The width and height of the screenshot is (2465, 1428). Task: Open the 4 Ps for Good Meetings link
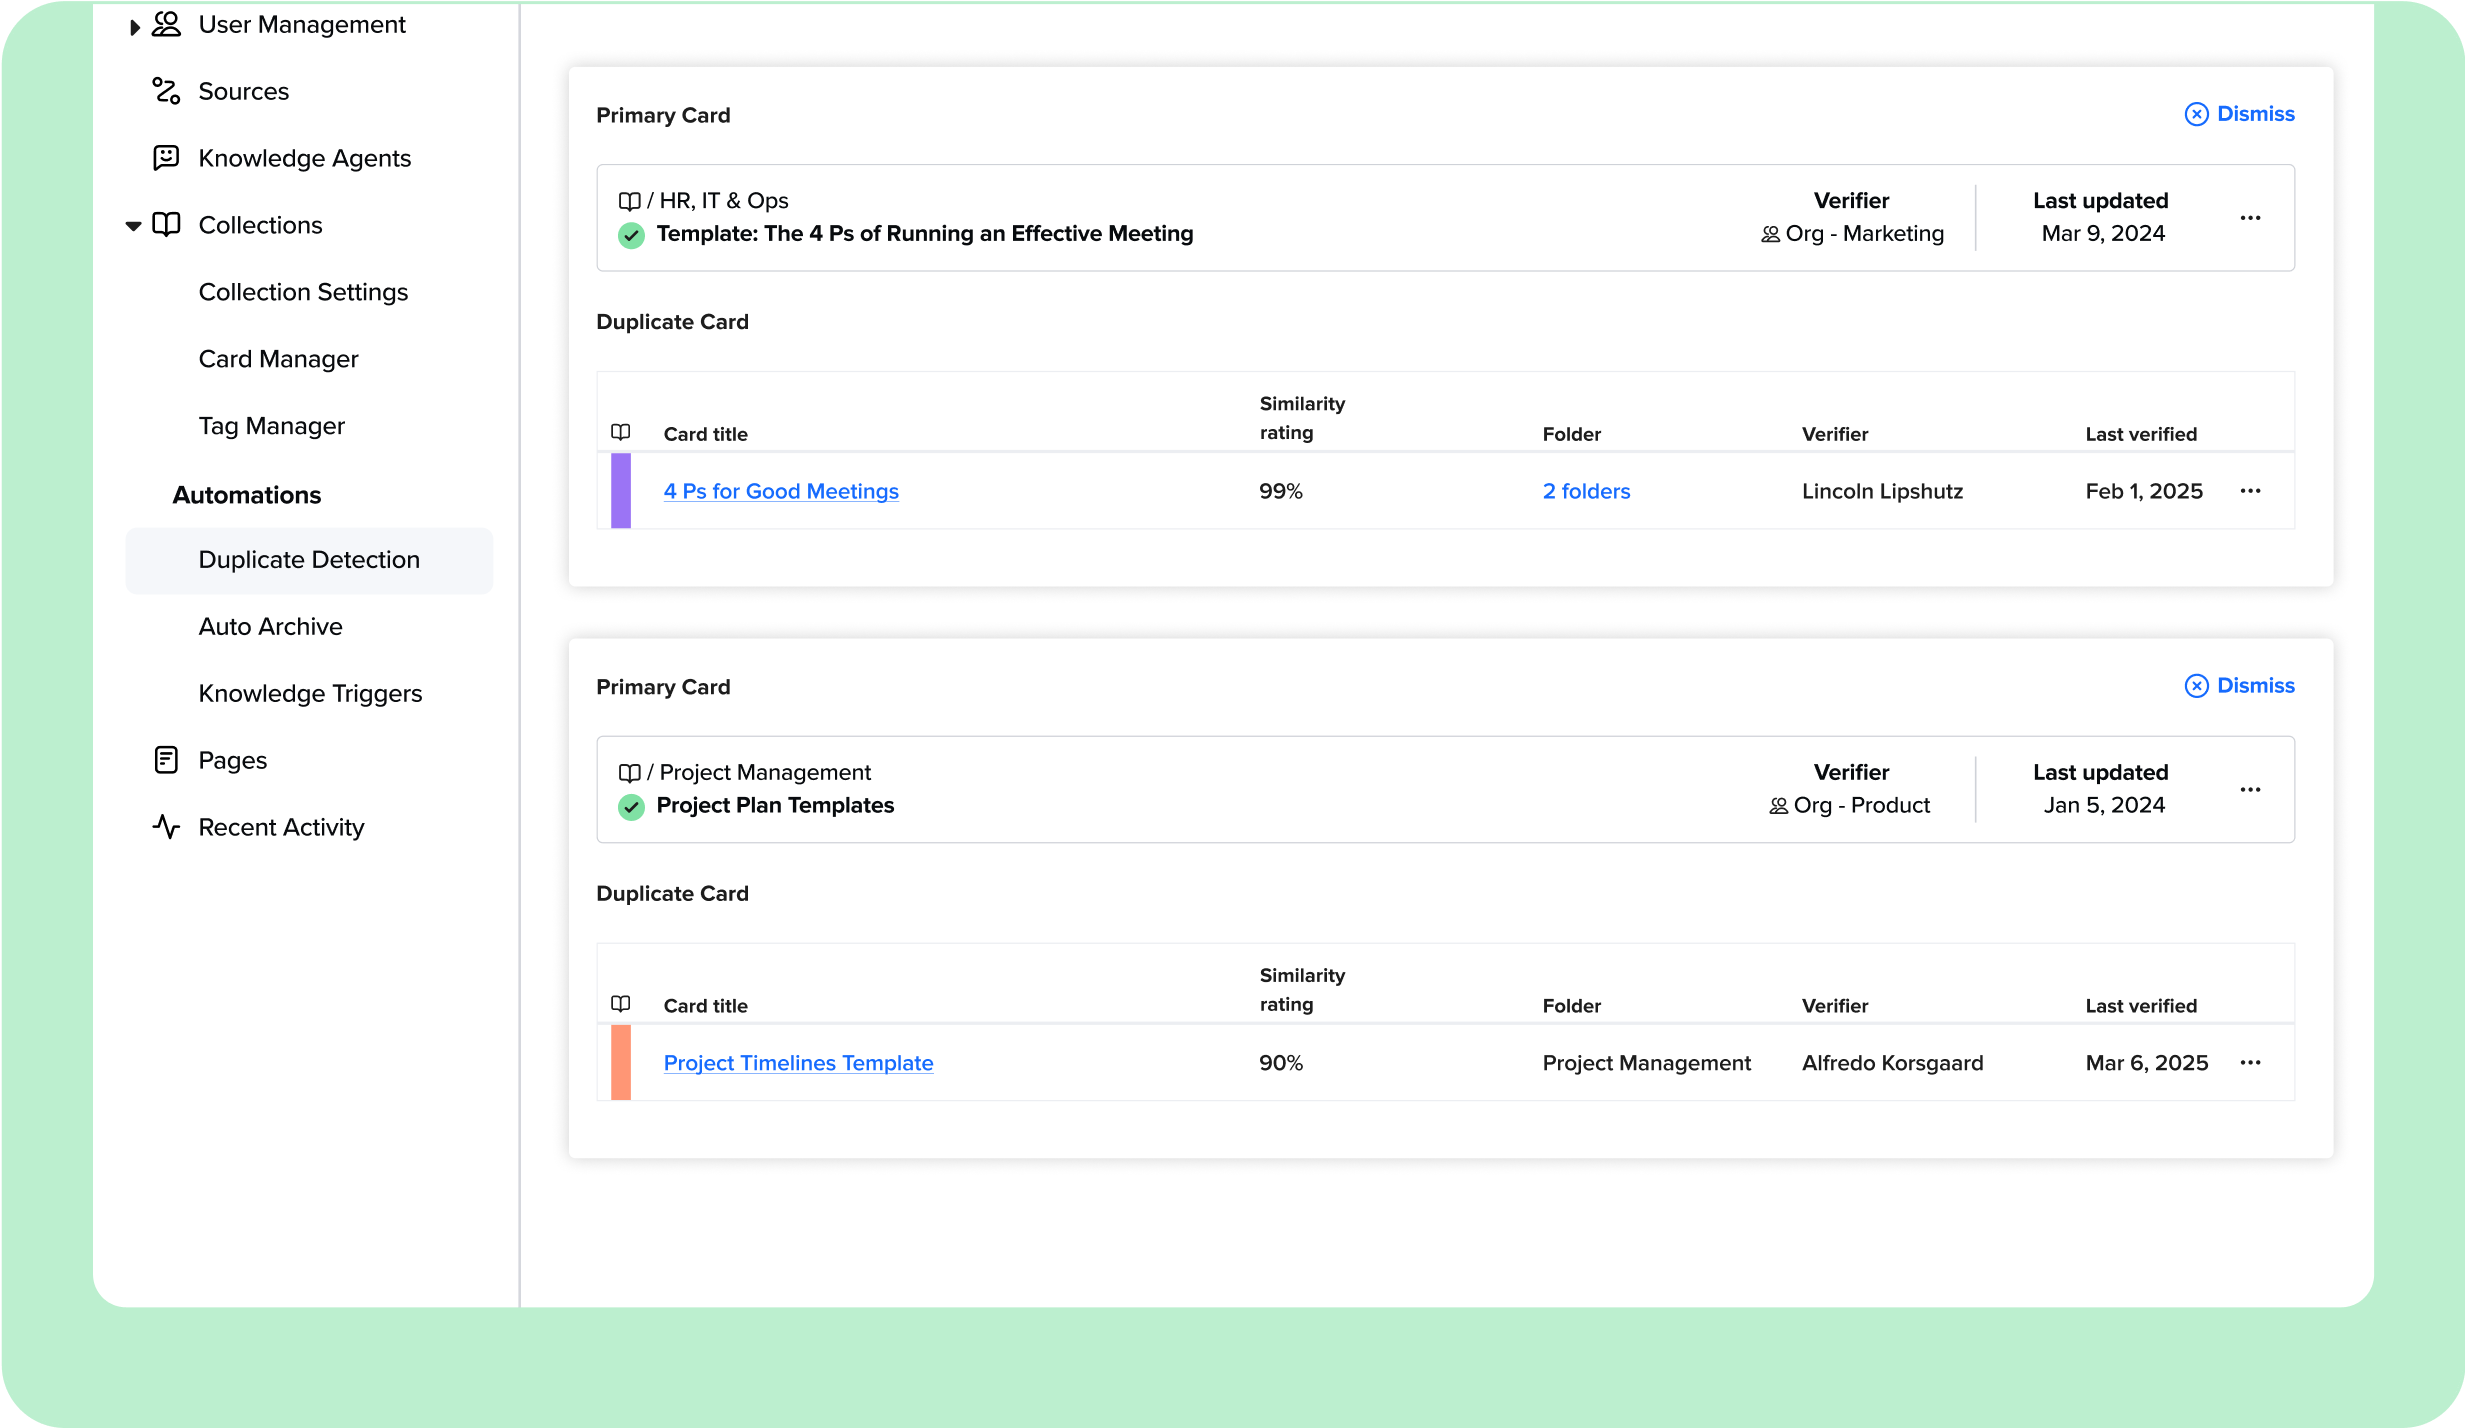tap(781, 491)
